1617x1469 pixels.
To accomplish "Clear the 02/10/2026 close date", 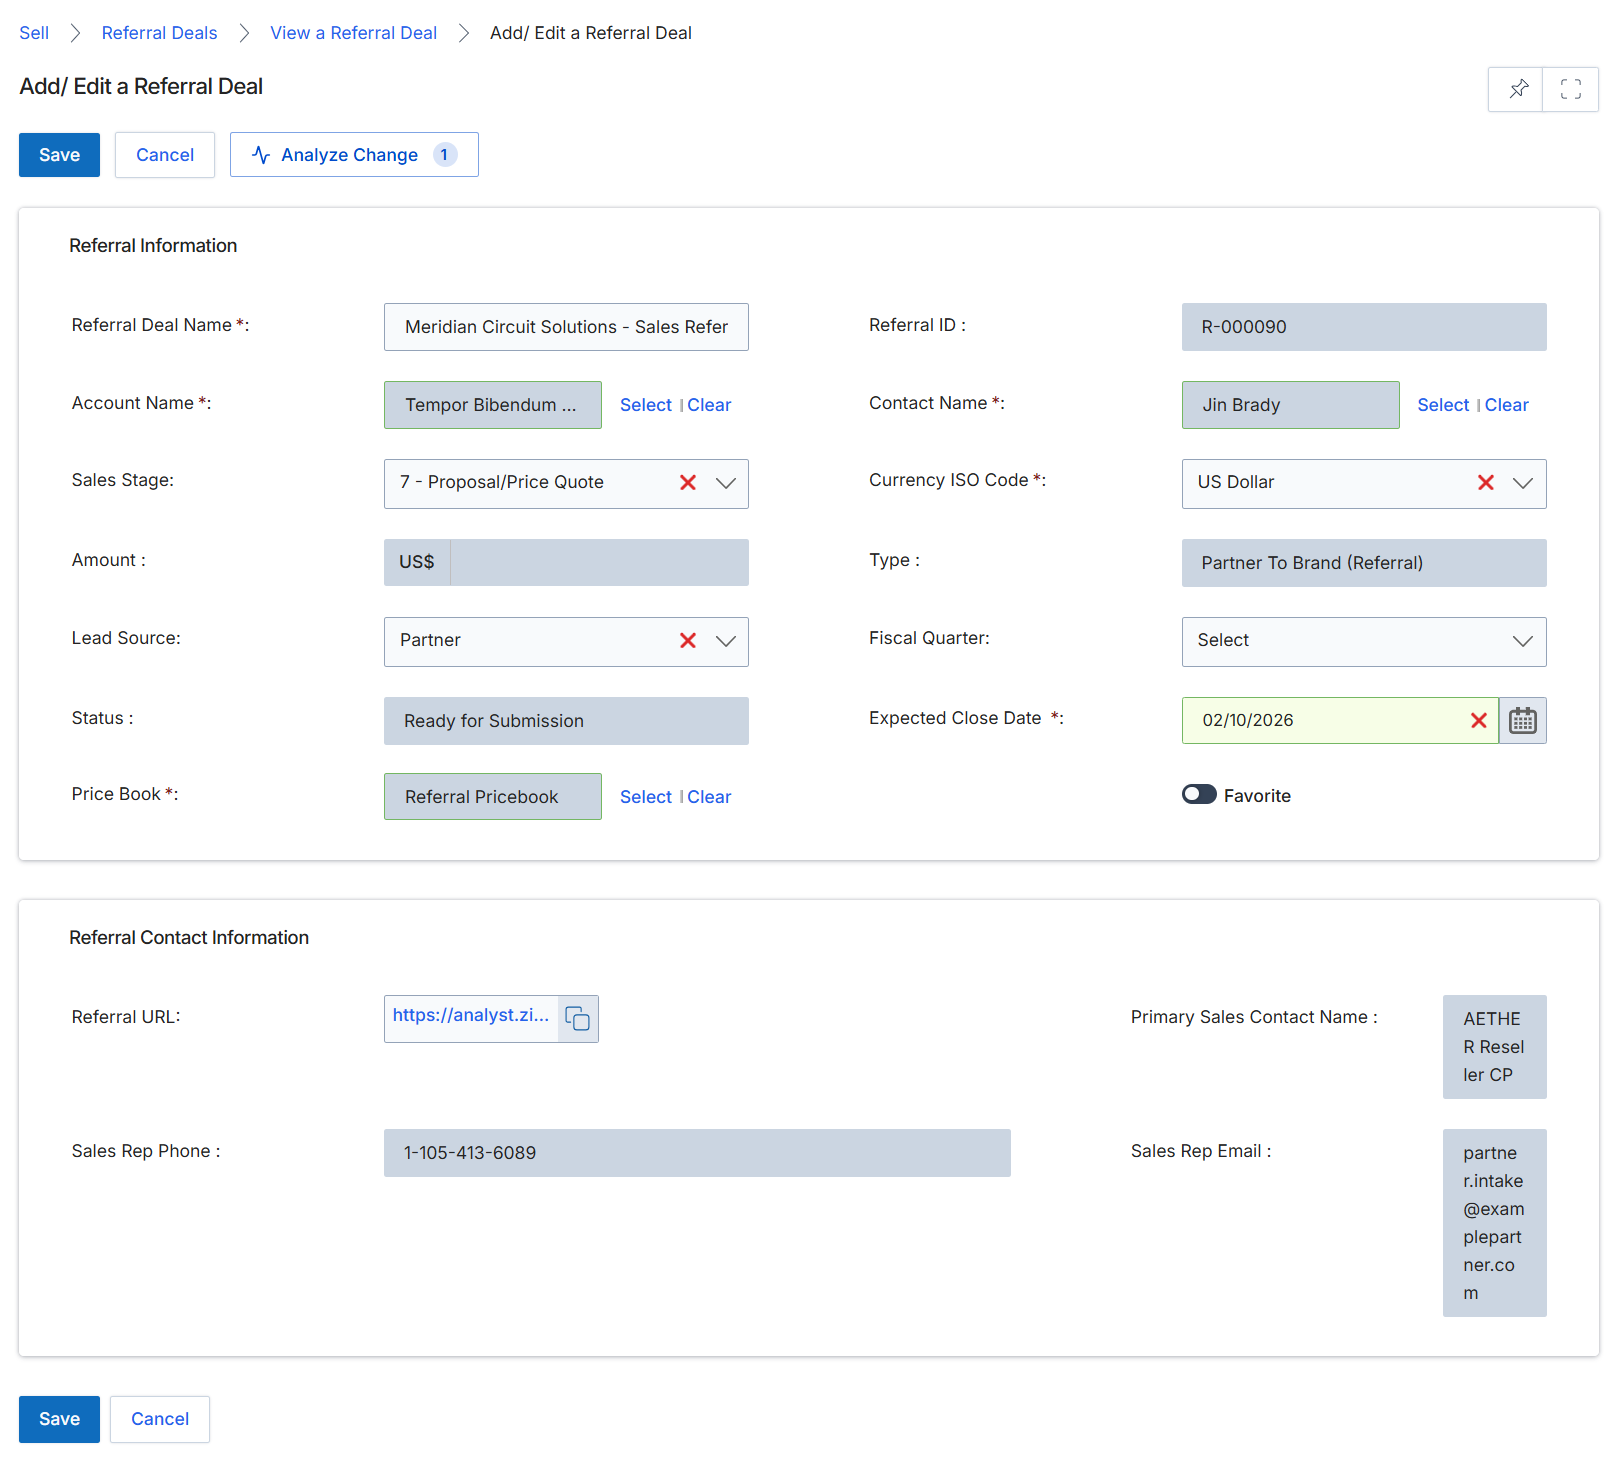I will click(x=1479, y=720).
